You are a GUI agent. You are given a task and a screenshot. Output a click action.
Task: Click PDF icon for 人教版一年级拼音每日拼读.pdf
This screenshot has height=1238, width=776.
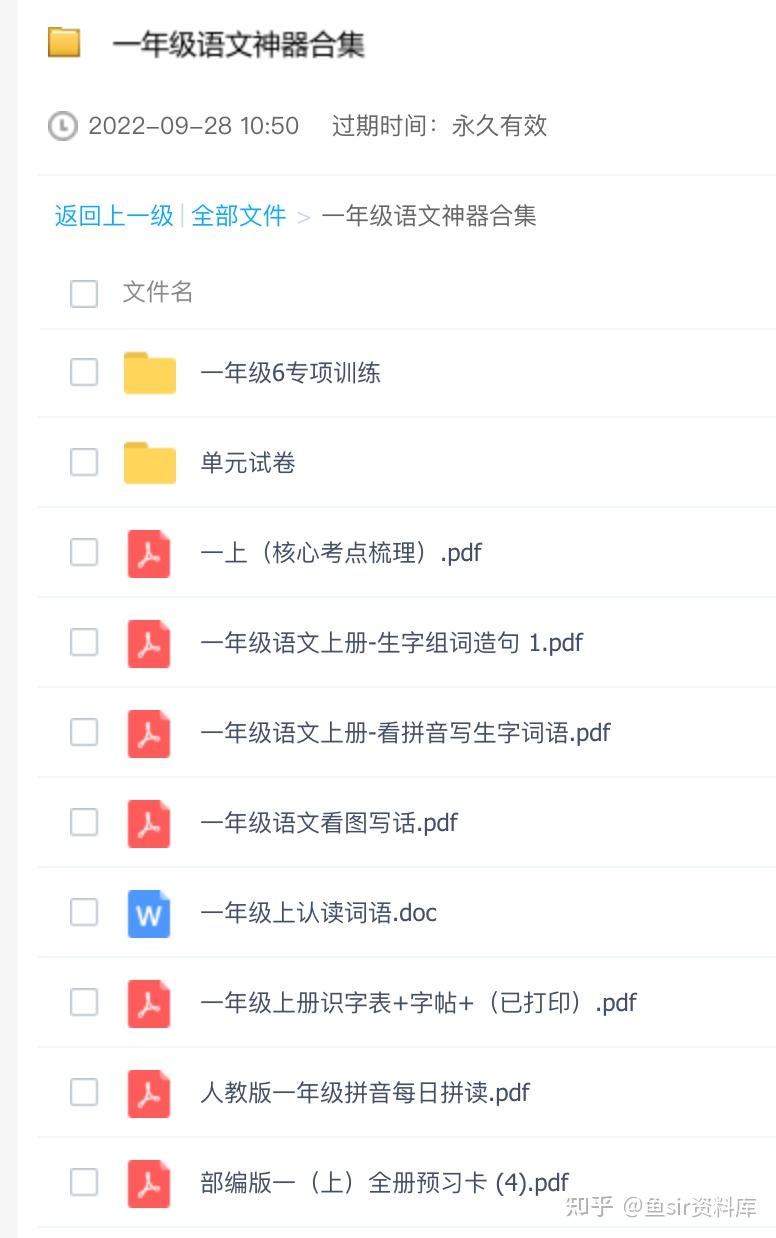click(x=149, y=1093)
